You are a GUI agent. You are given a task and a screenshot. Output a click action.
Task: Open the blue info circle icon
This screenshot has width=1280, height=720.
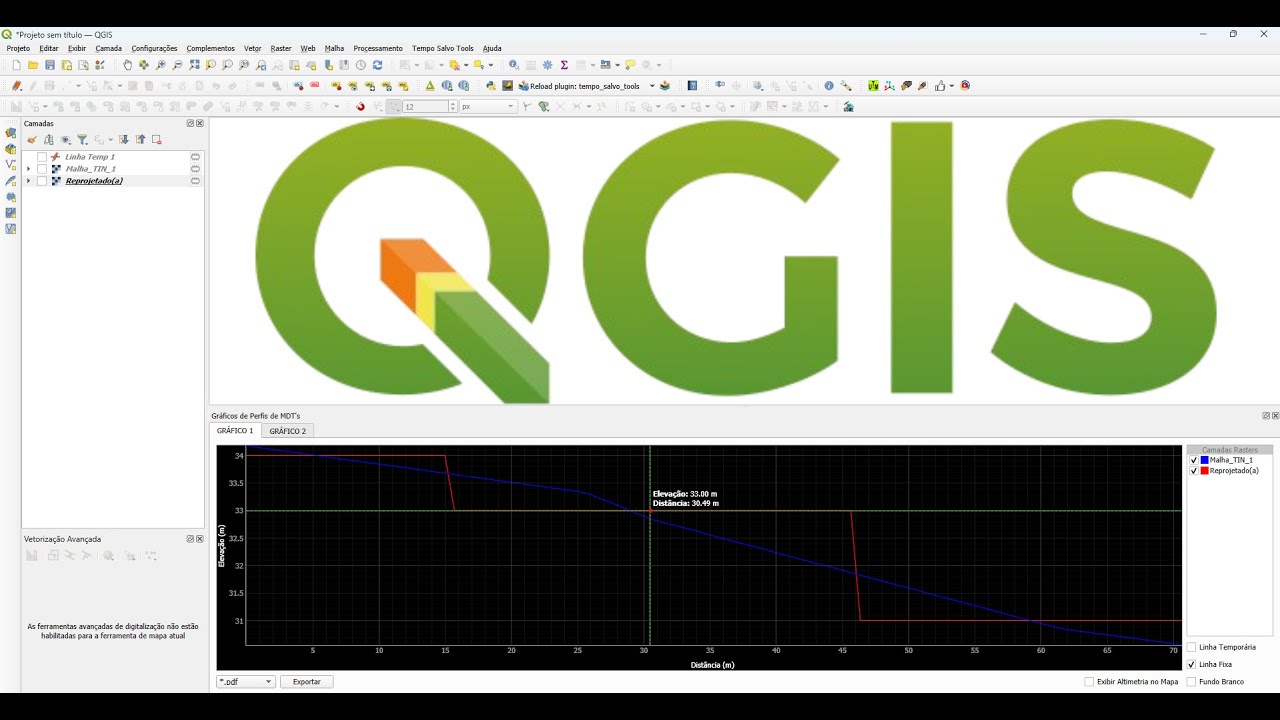point(828,86)
